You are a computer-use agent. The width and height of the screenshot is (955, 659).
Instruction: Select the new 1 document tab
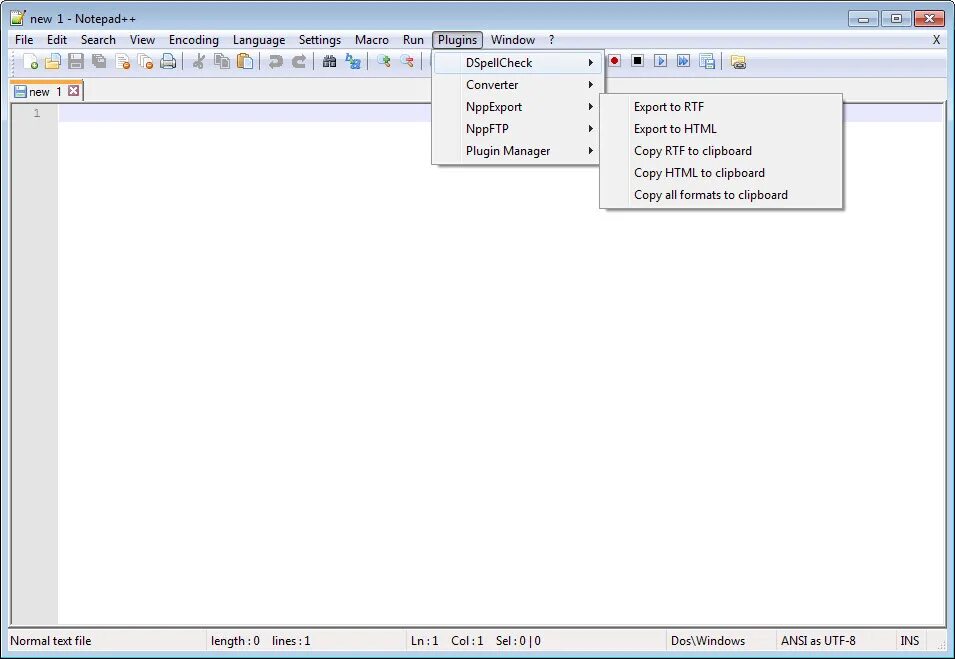(47, 91)
